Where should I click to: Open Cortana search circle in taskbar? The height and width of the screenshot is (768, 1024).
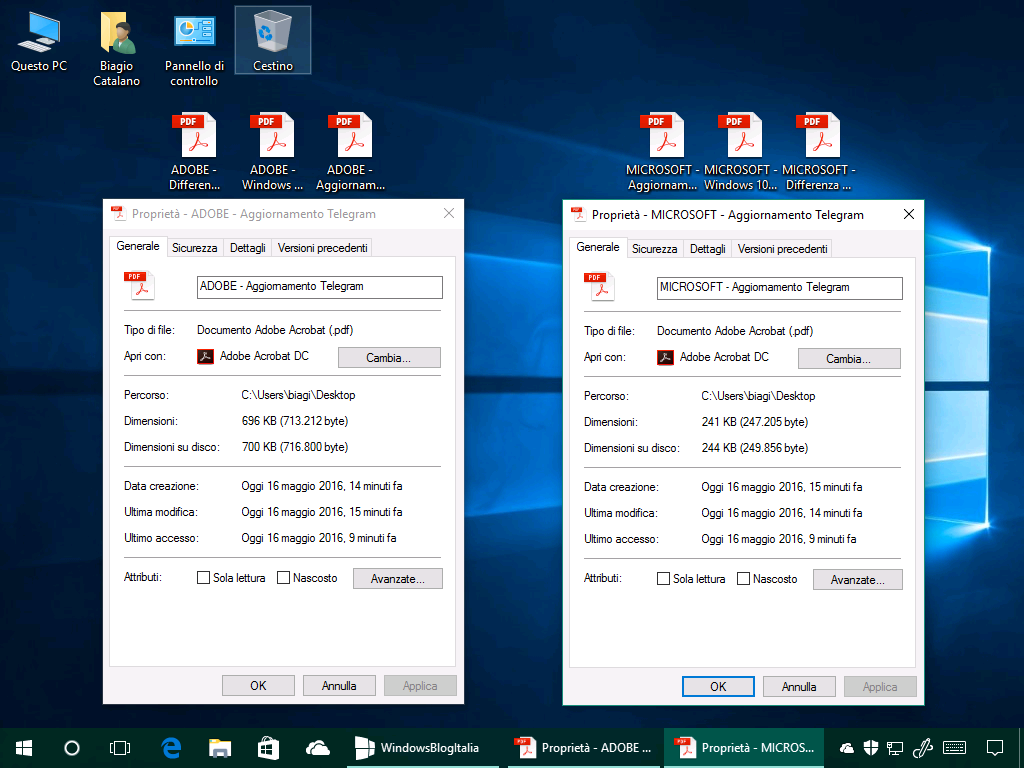[72, 748]
